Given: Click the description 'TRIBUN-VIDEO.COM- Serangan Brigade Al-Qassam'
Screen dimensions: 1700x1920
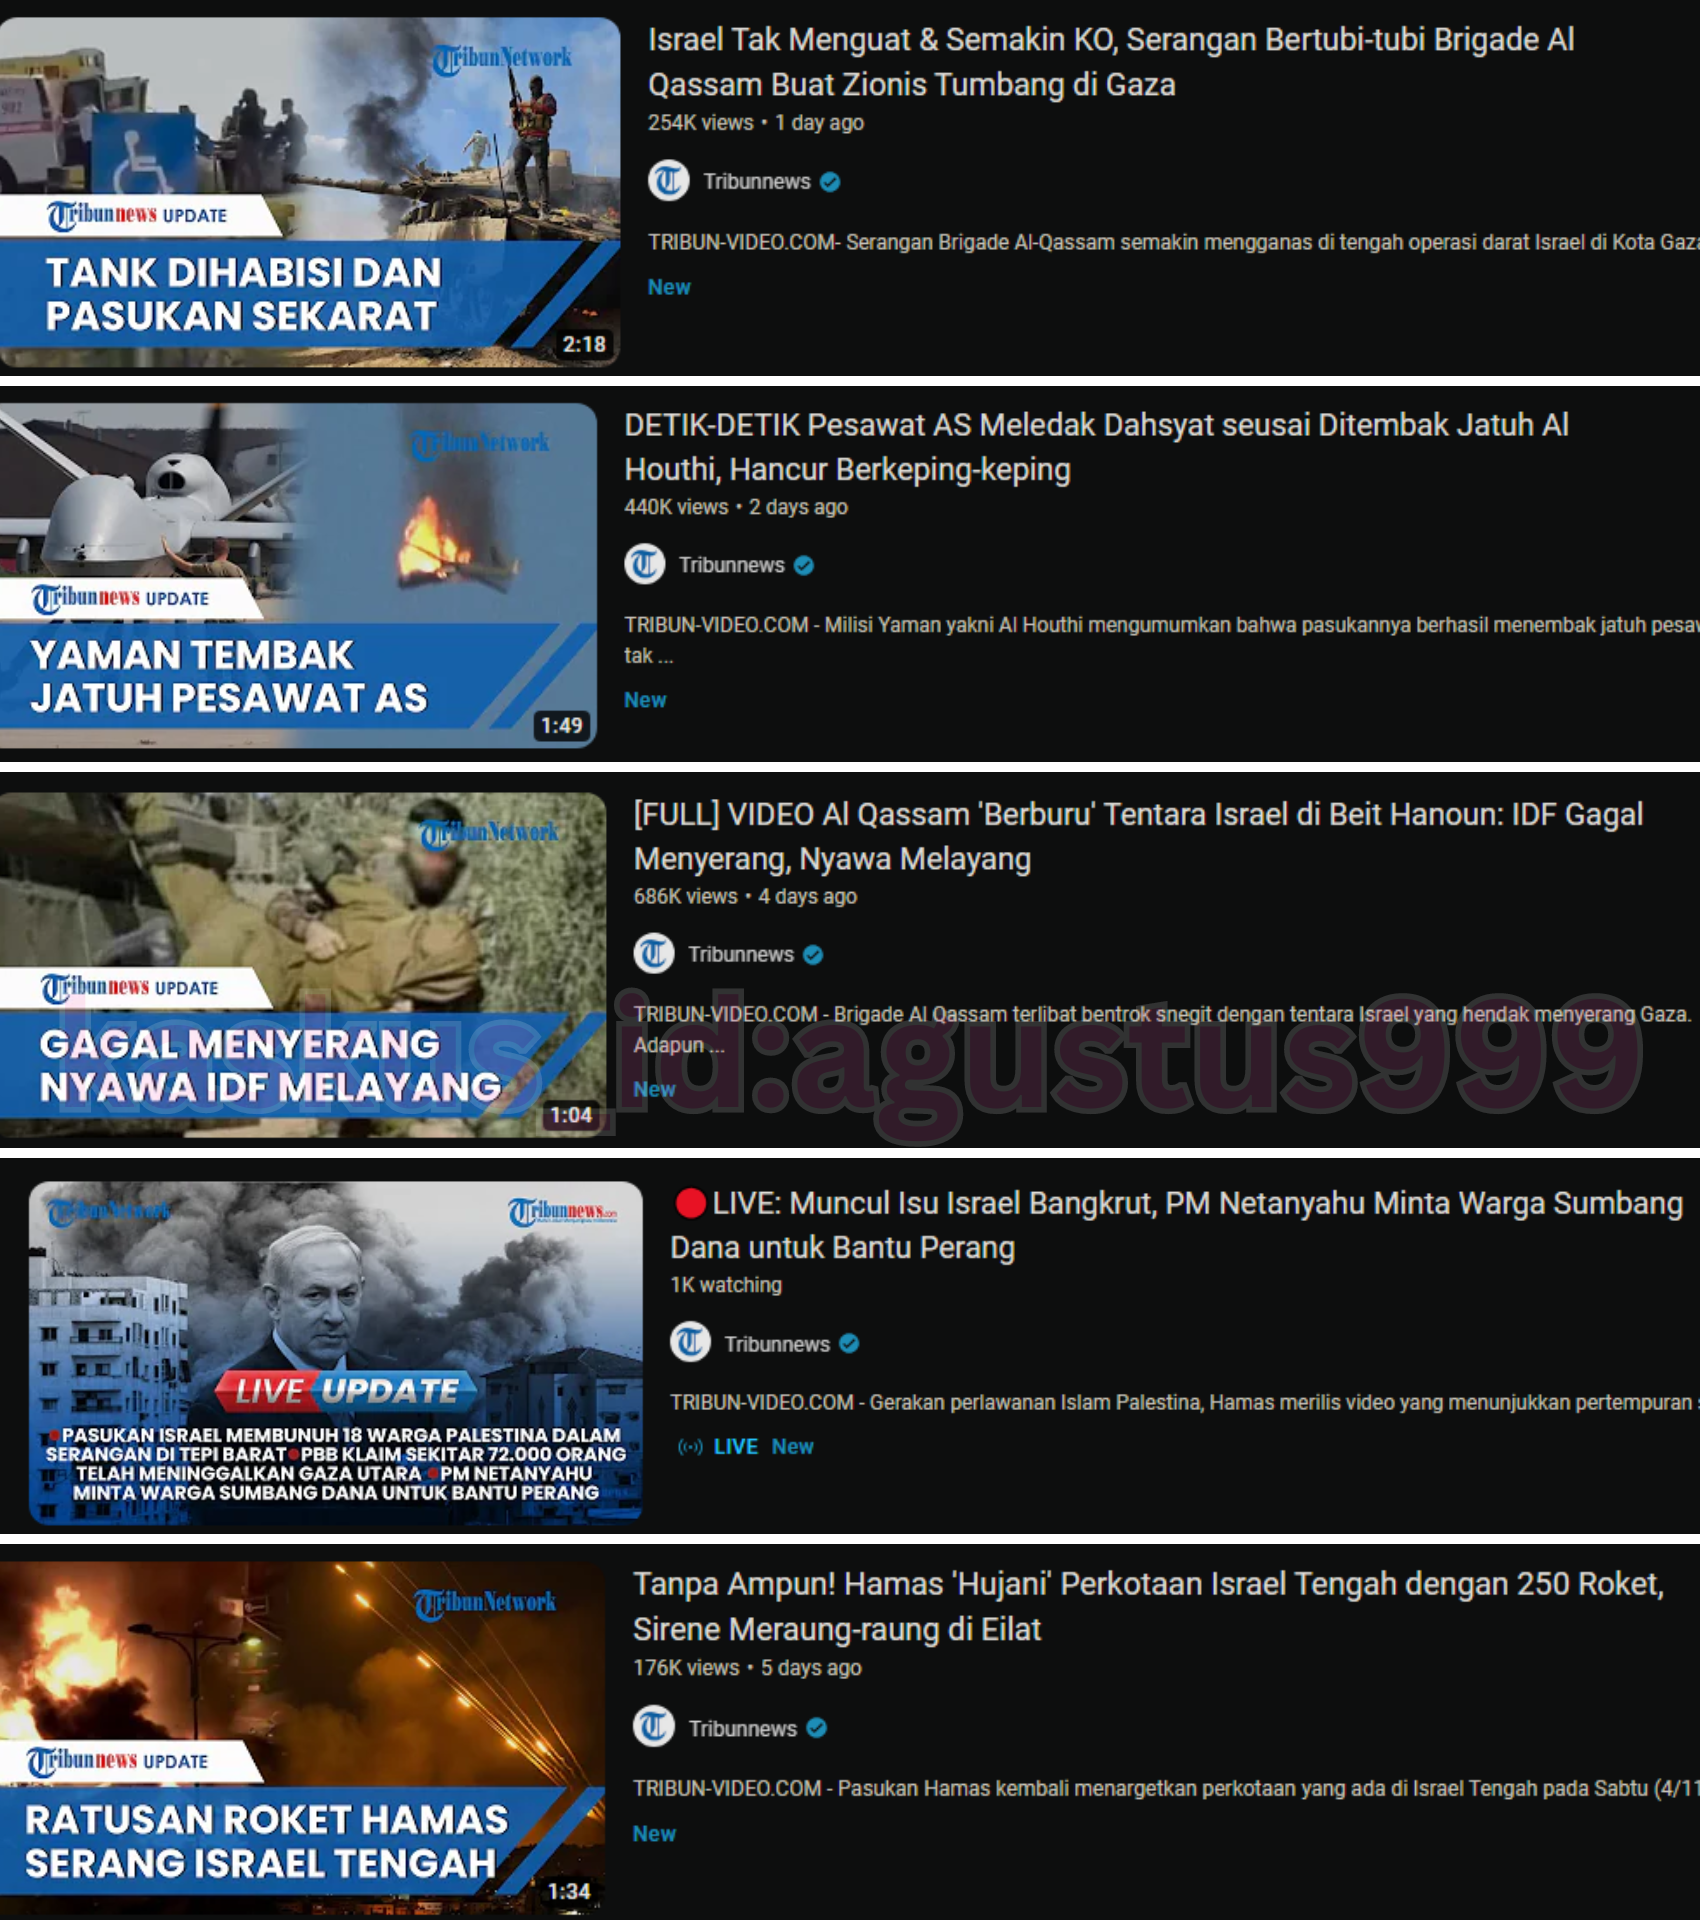Looking at the screenshot, I should (x=1173, y=242).
